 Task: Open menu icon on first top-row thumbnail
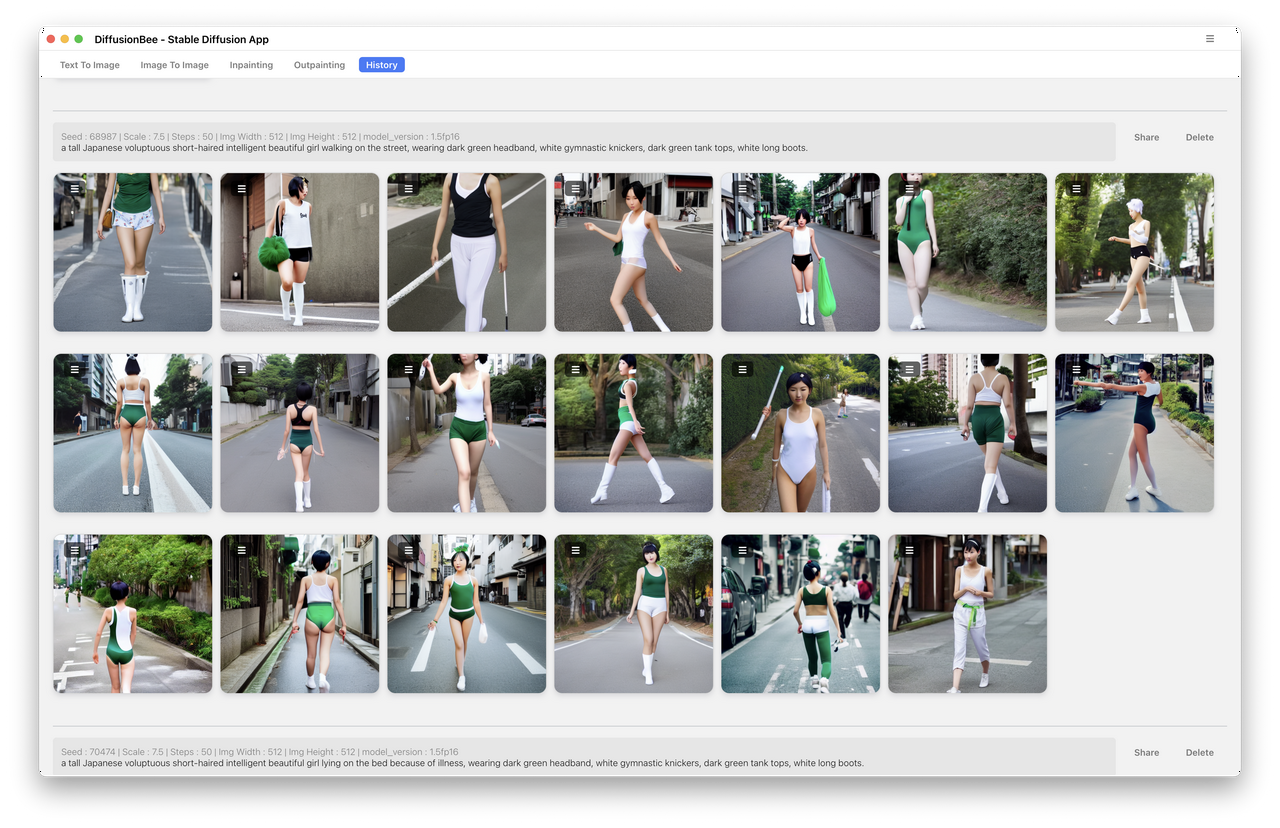pyautogui.click(x=74, y=188)
